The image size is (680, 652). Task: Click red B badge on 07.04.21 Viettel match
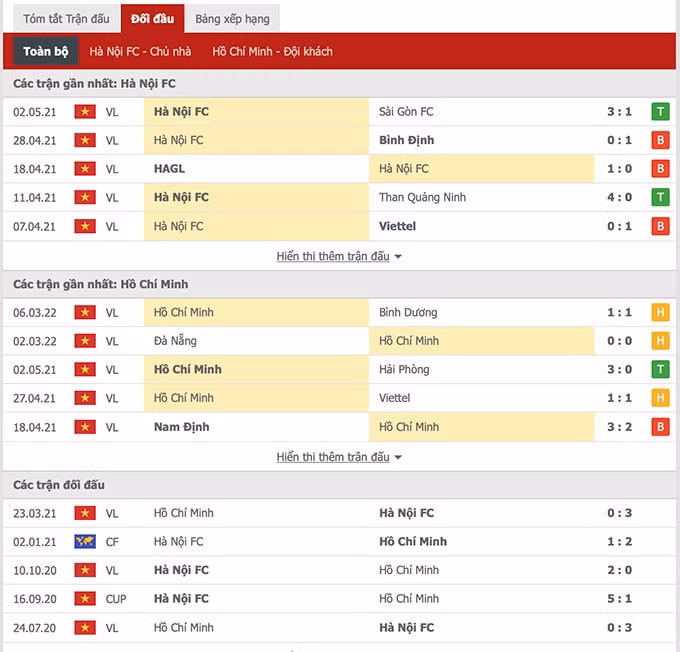click(x=660, y=226)
